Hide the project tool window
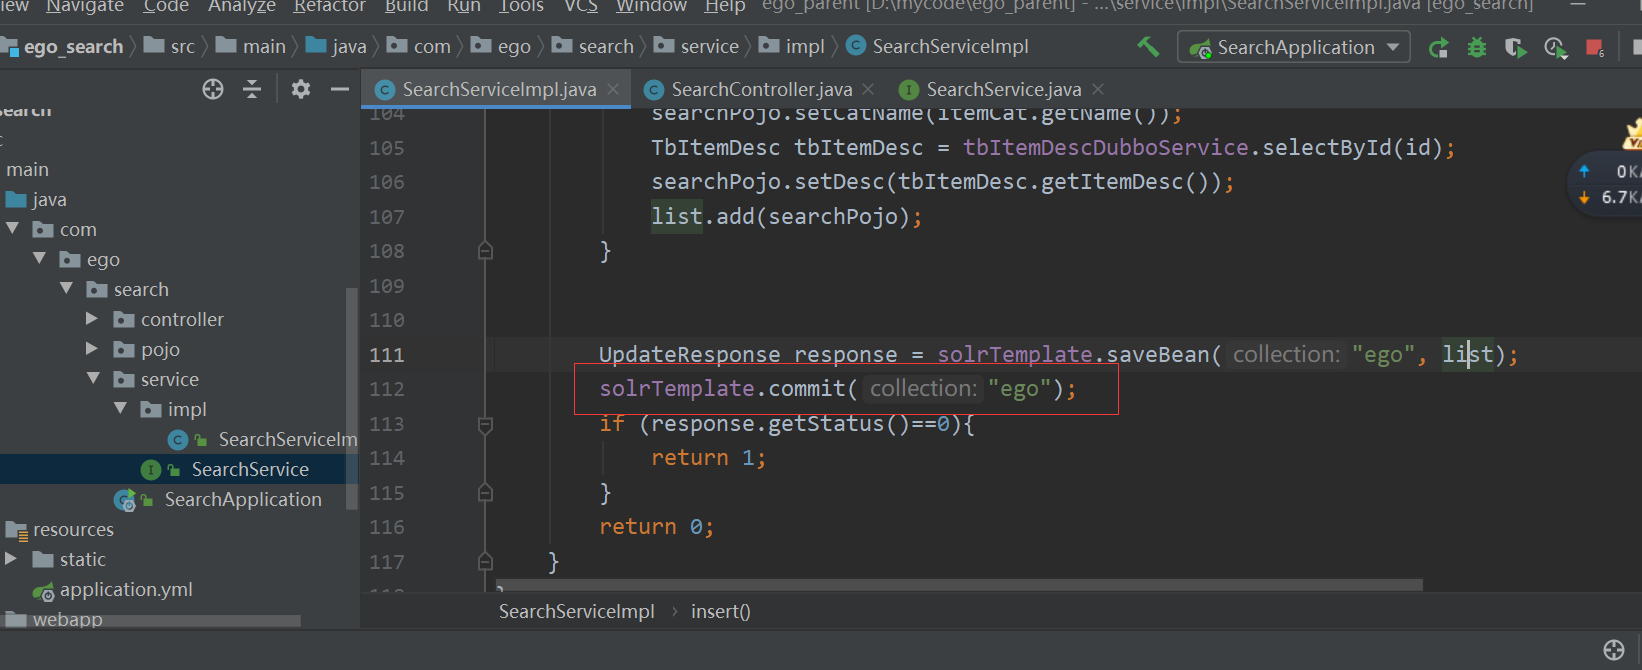This screenshot has width=1642, height=670. pos(340,89)
